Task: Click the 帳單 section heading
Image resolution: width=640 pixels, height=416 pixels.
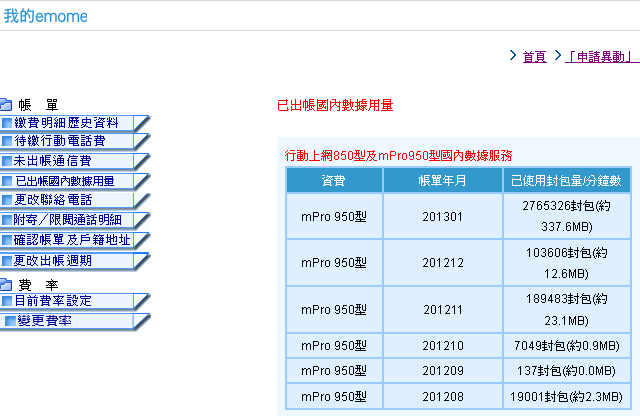Action: click(x=38, y=105)
